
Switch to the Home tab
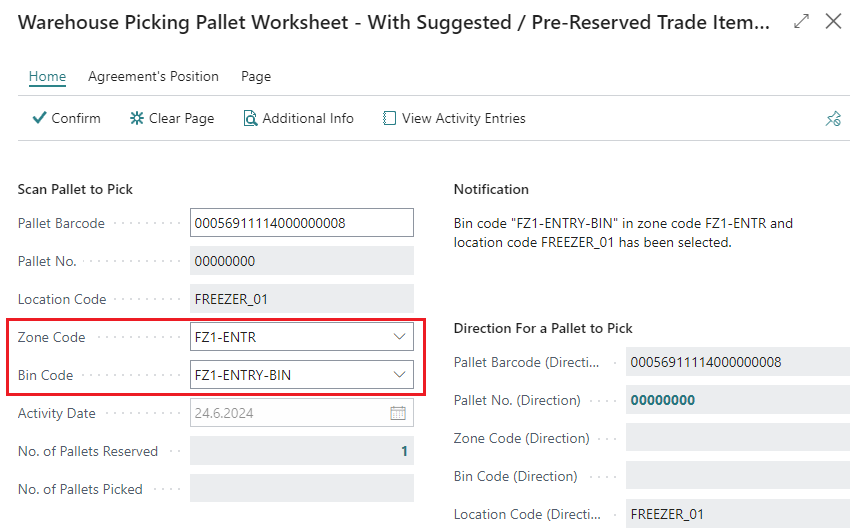click(47, 76)
